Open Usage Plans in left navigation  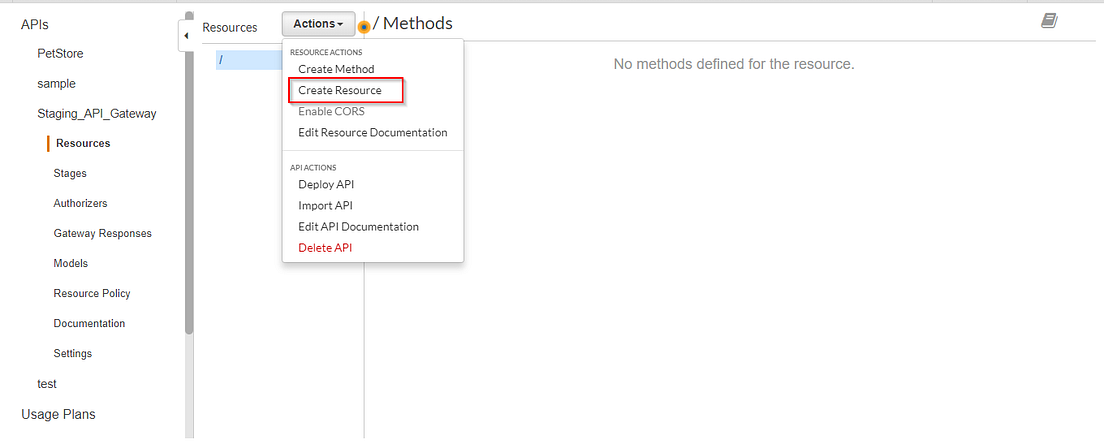coord(58,414)
